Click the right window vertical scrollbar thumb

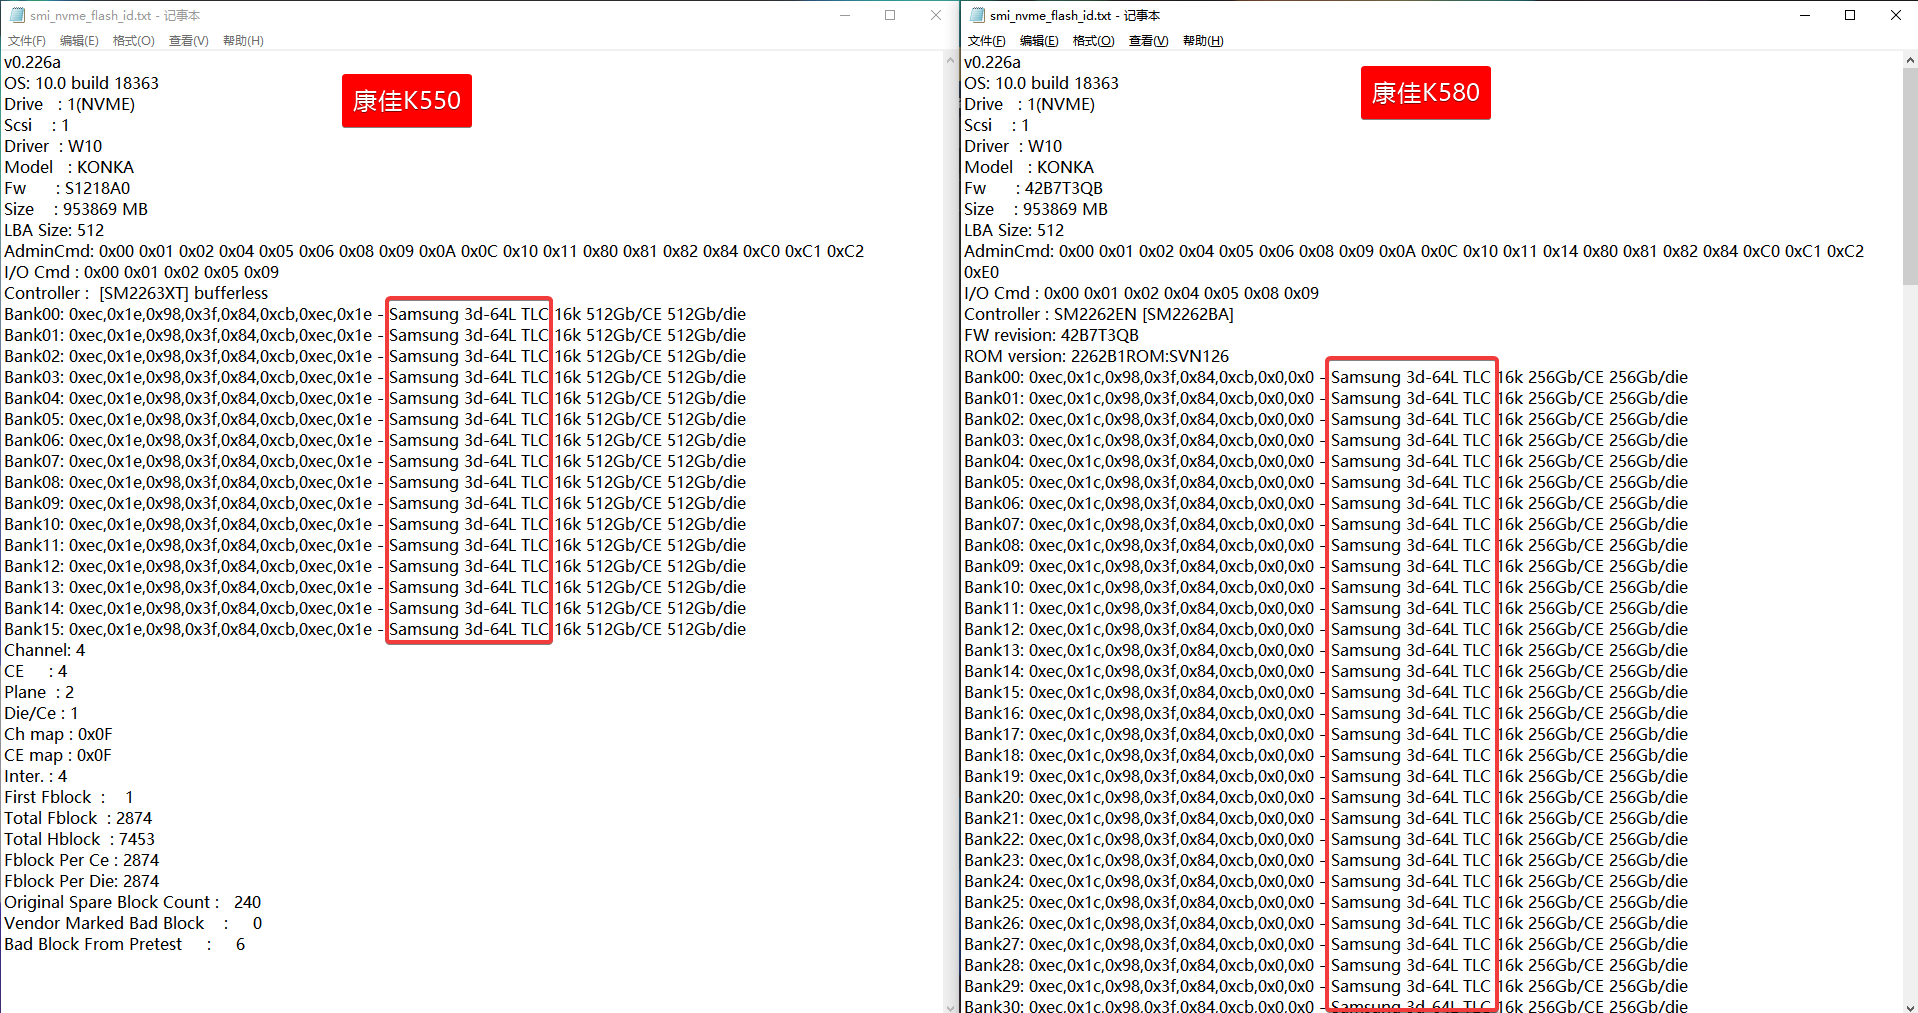coord(1909,177)
